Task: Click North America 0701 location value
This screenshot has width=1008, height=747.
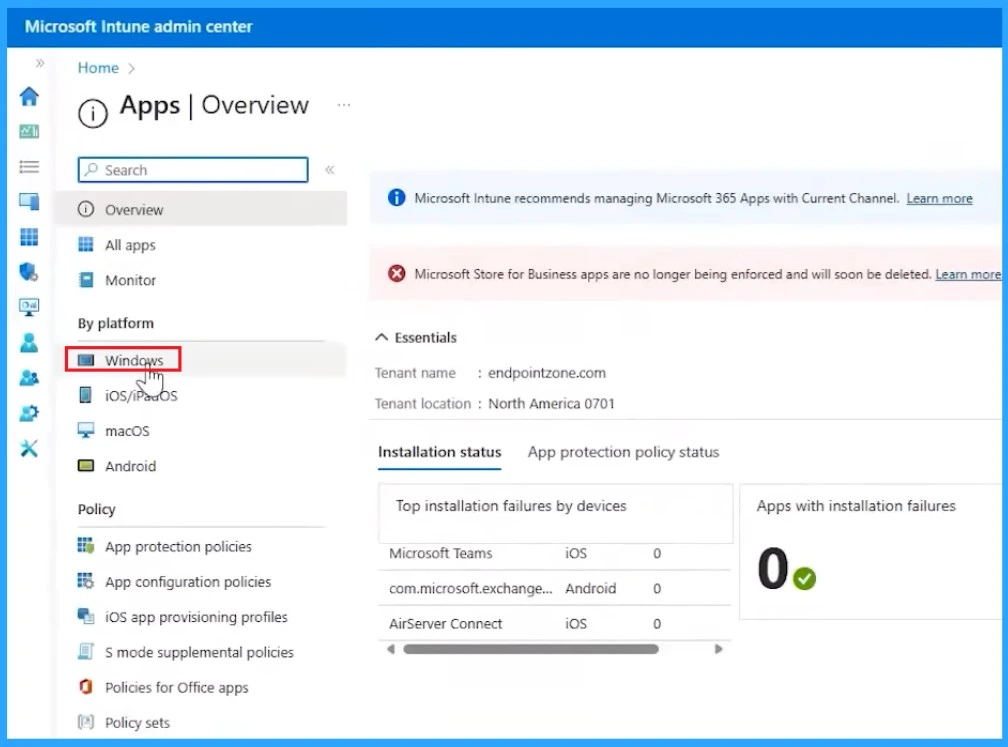Action: pyautogui.click(x=551, y=404)
